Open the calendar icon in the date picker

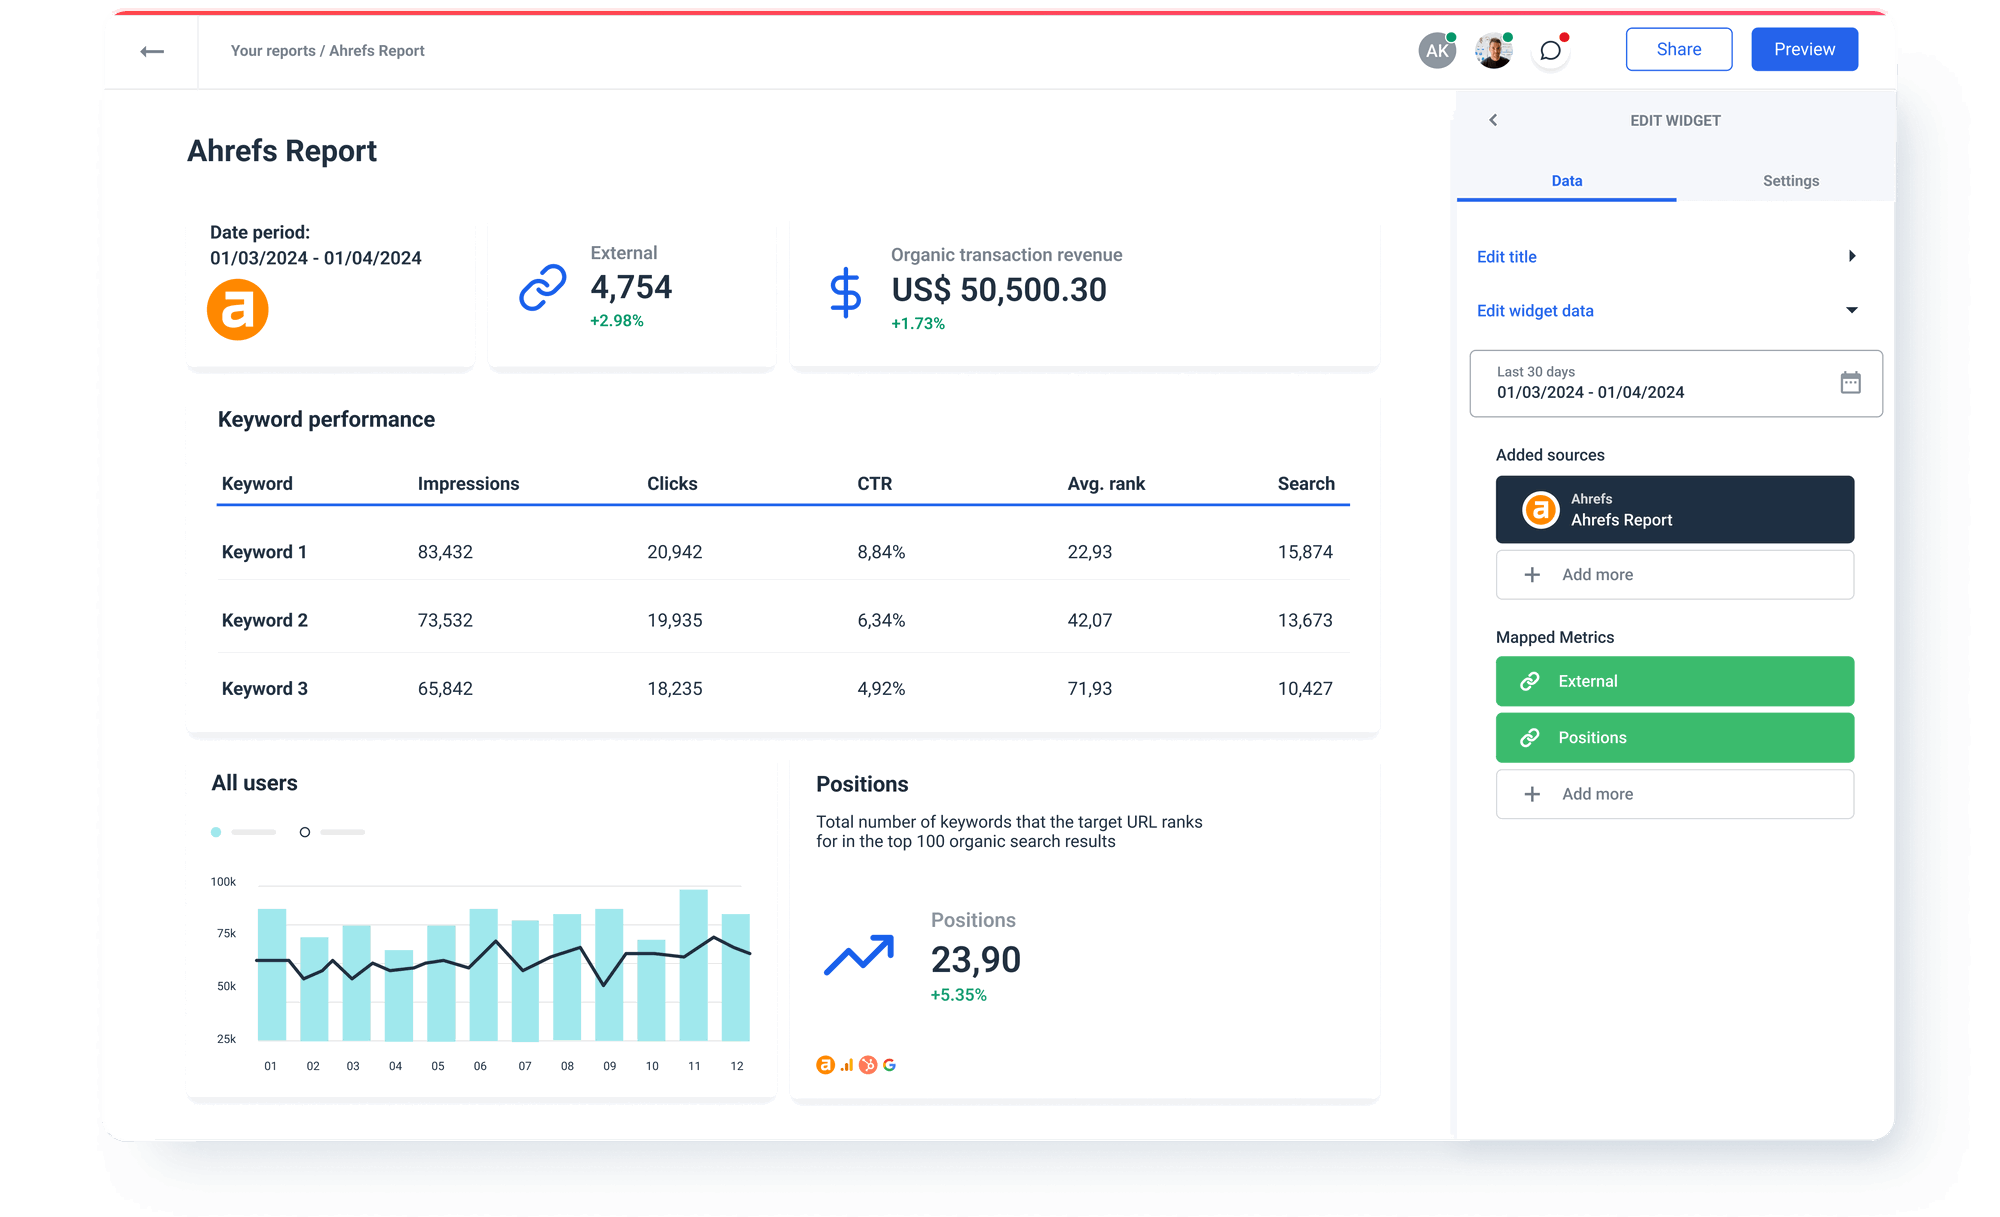coord(1851,382)
